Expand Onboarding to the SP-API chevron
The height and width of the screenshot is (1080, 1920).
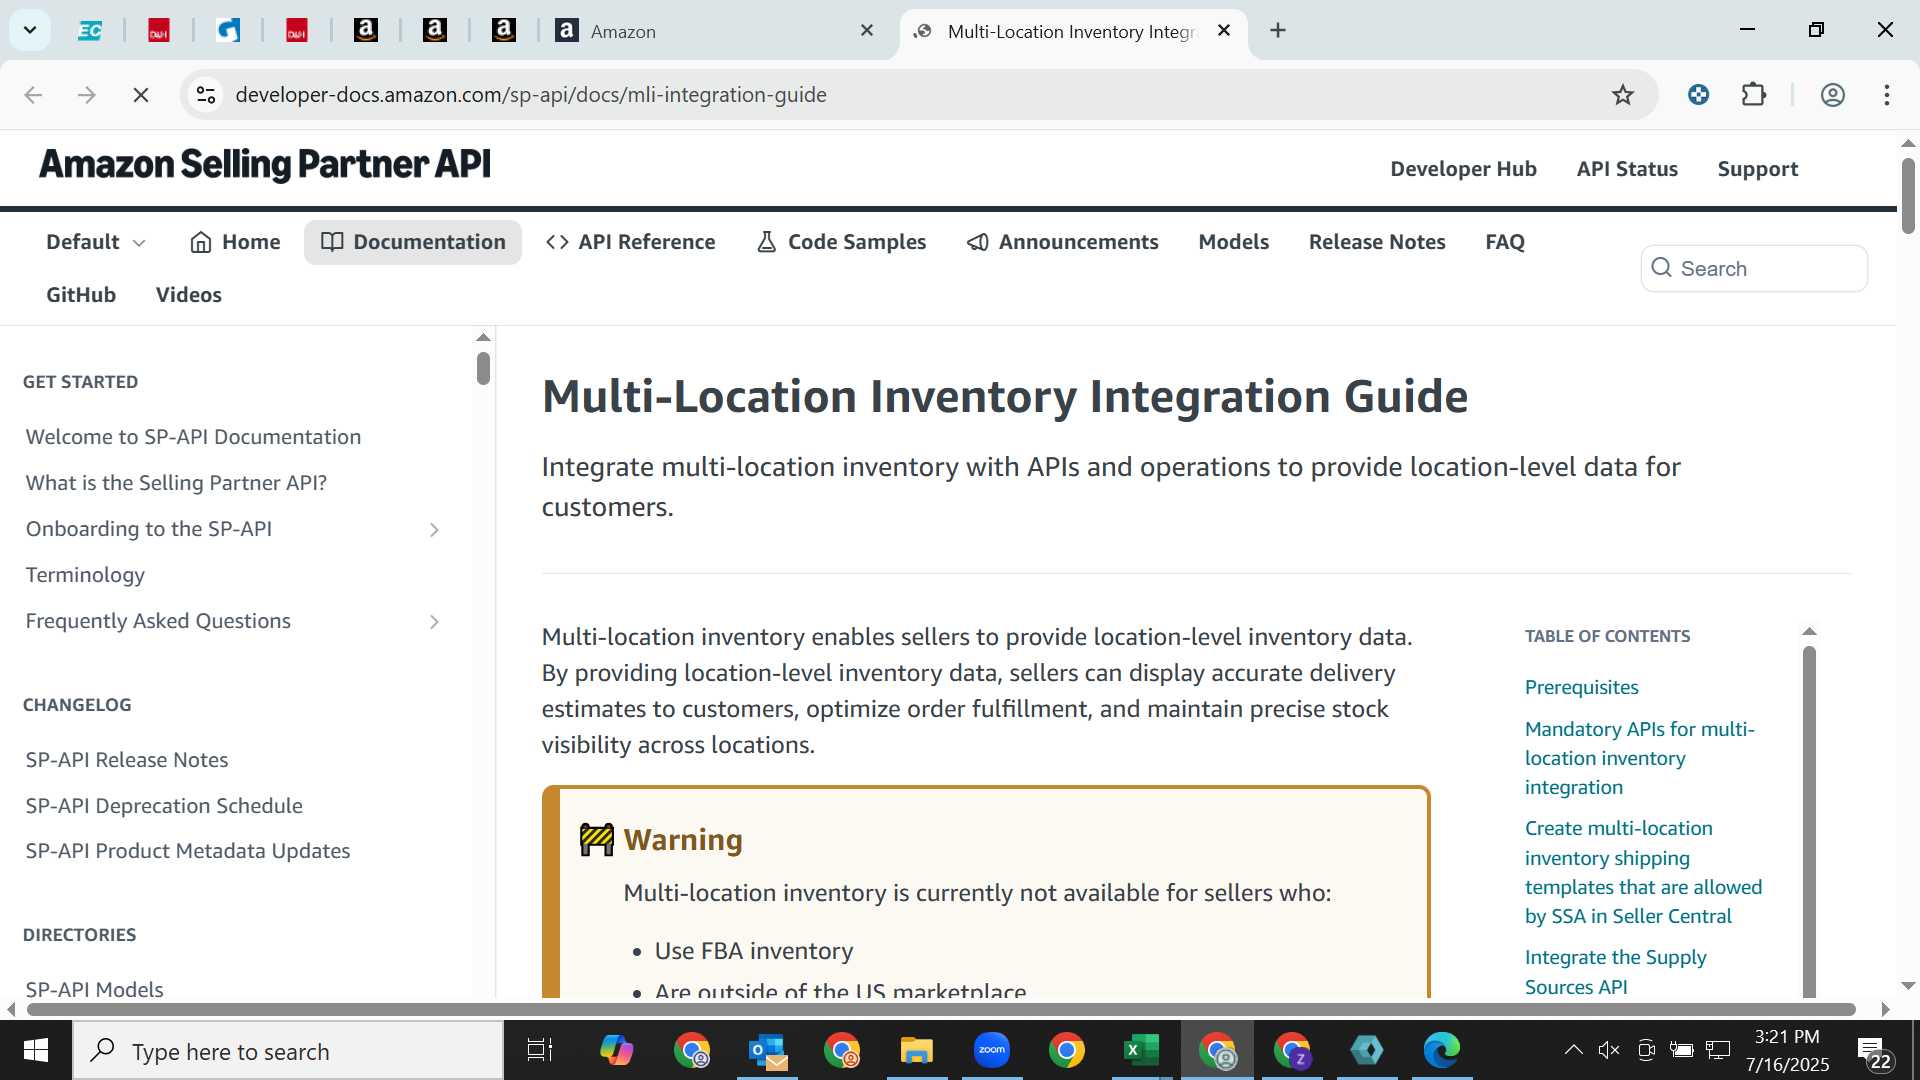click(x=434, y=530)
